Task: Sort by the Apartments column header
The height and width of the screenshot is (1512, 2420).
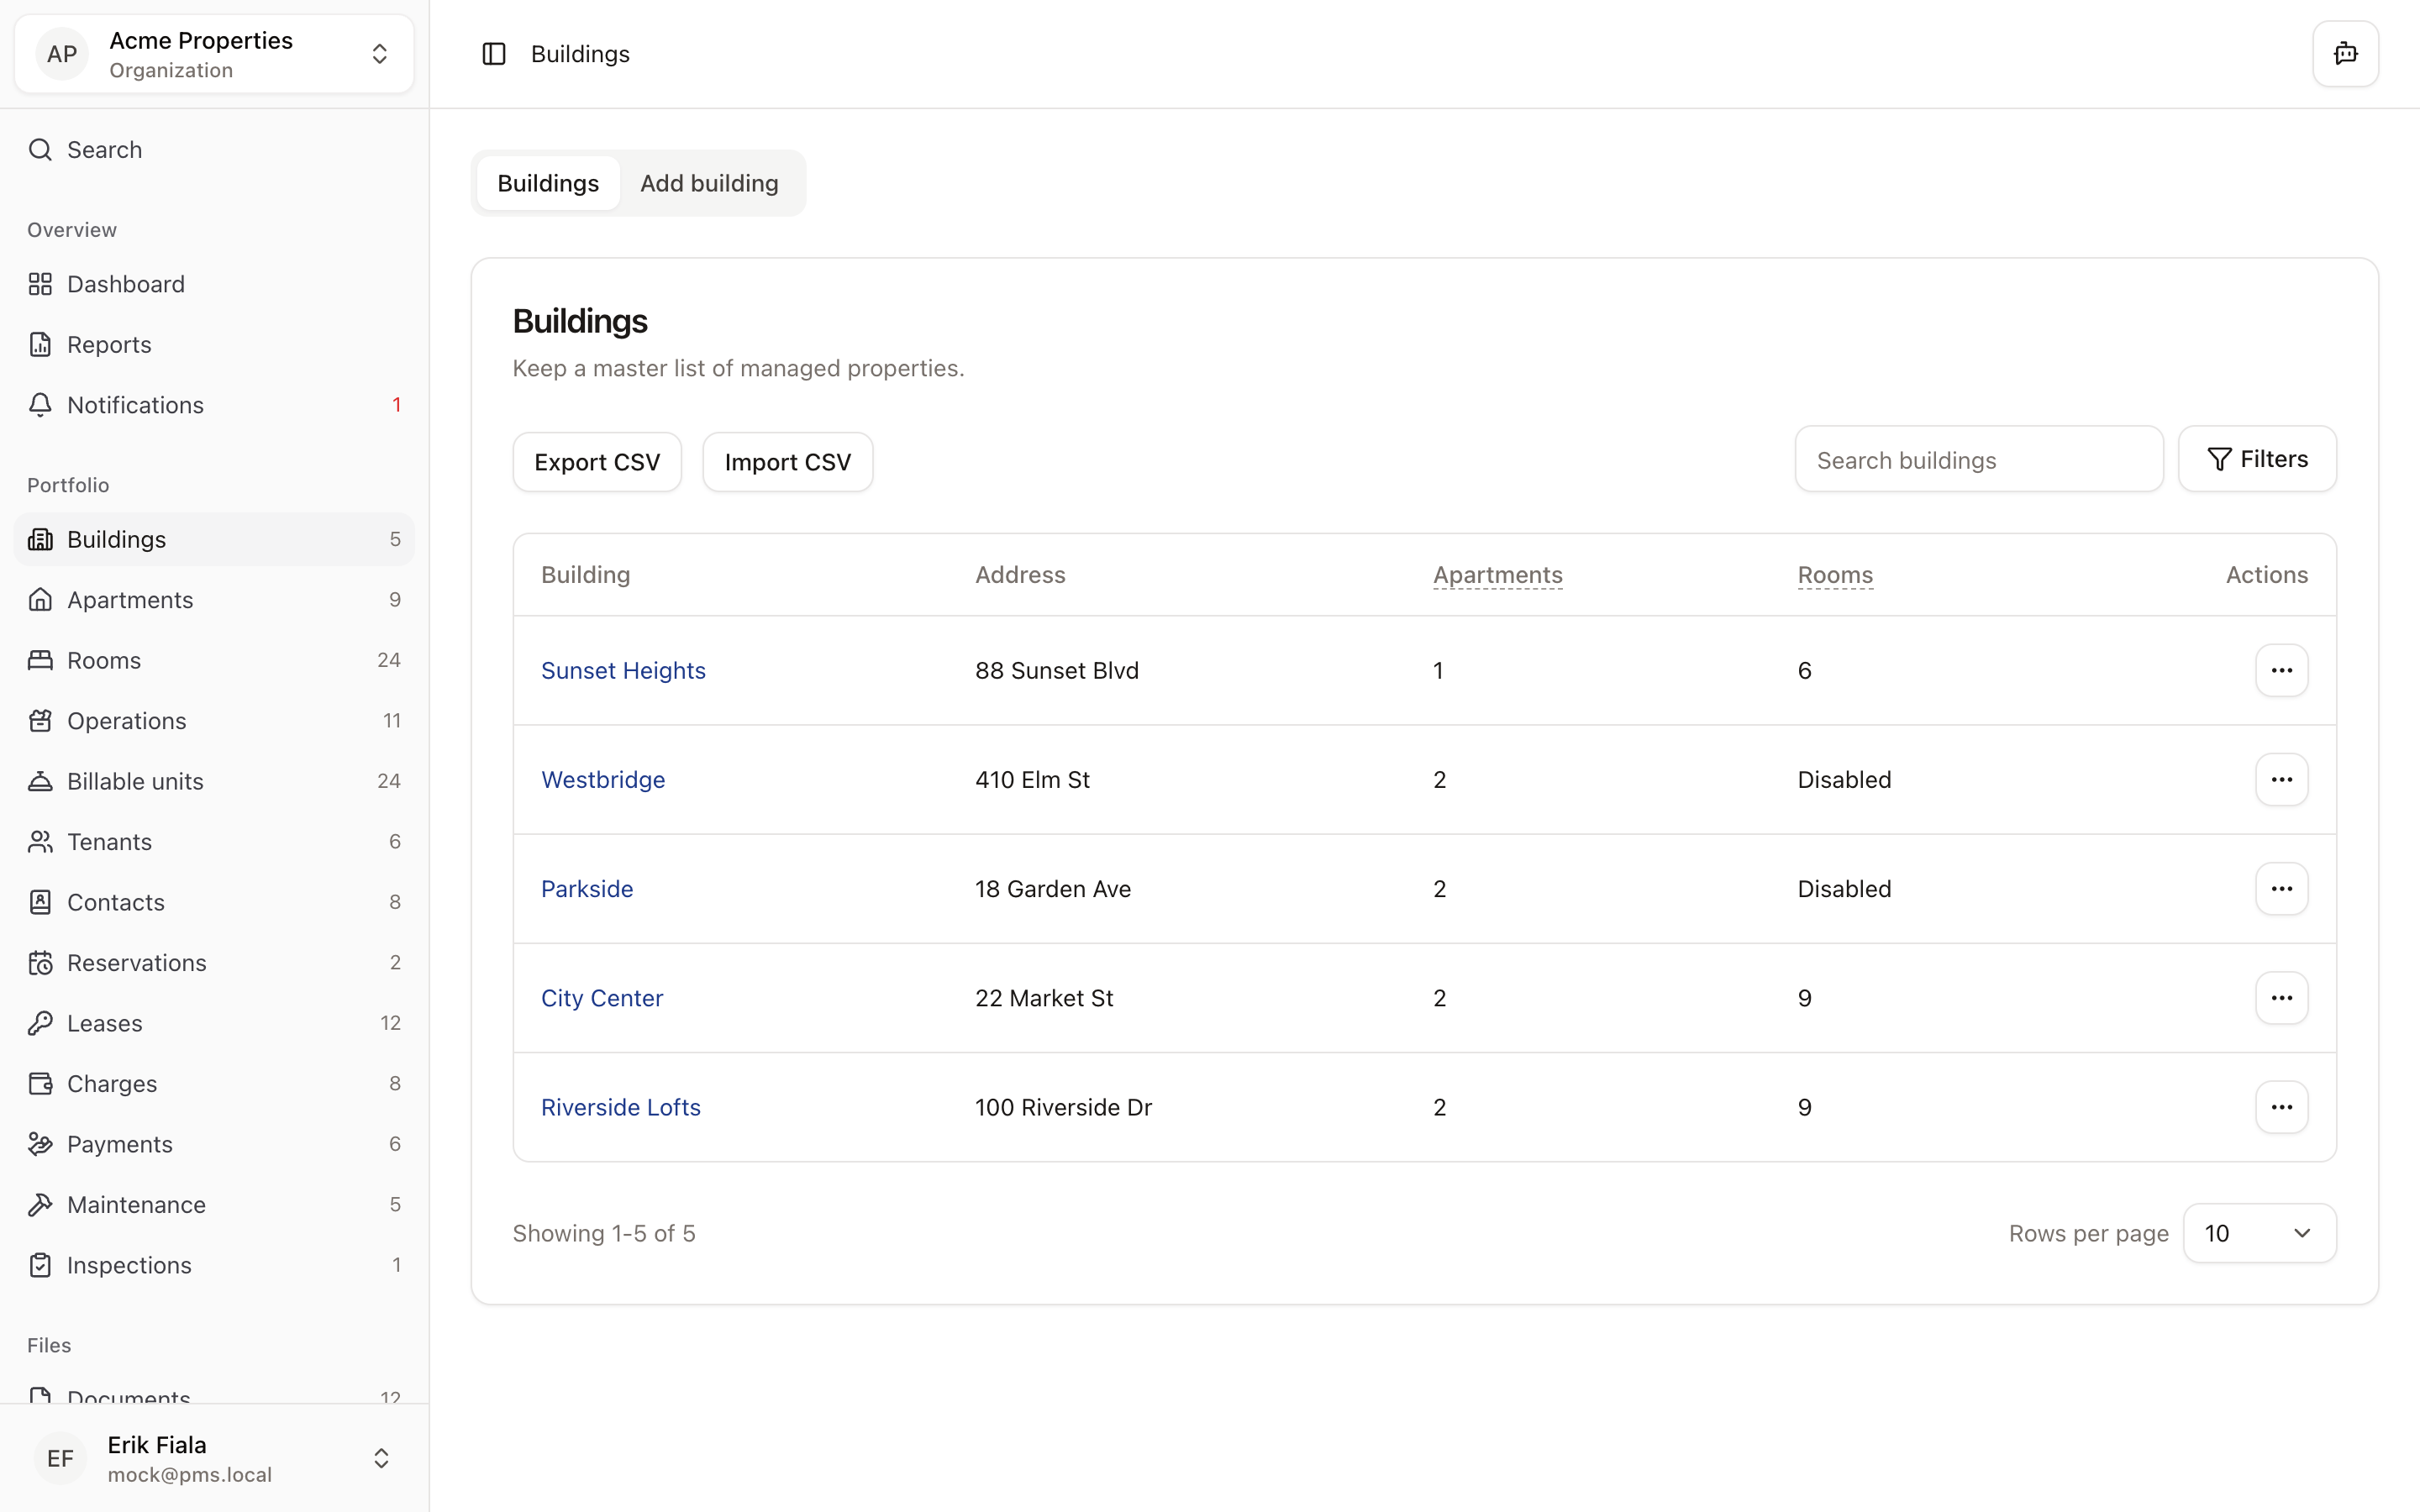Action: tap(1497, 575)
